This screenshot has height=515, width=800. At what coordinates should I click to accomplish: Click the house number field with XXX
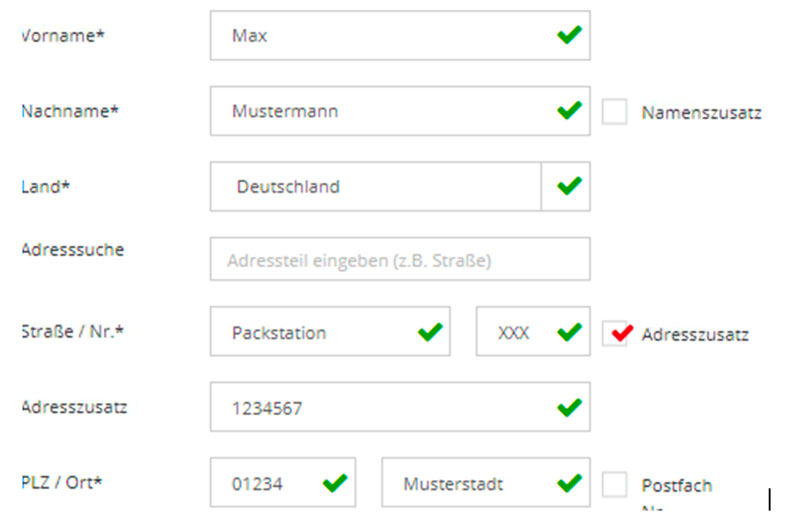pyautogui.click(x=515, y=332)
